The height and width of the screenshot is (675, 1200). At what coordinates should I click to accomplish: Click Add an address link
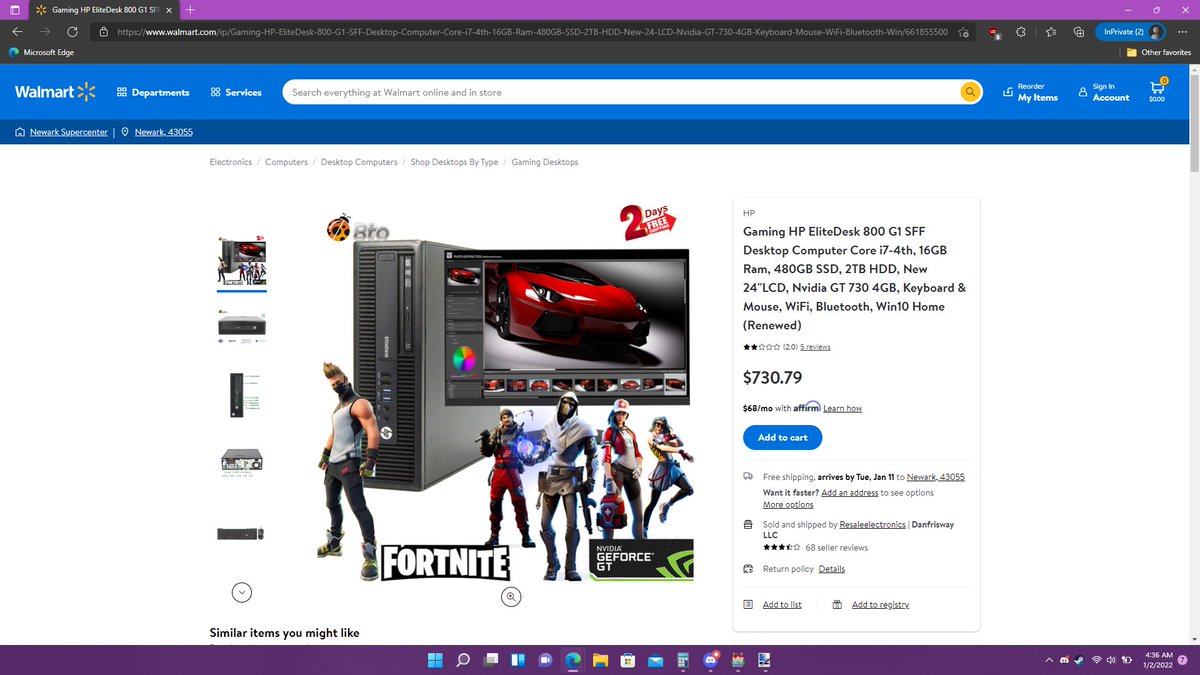850,492
